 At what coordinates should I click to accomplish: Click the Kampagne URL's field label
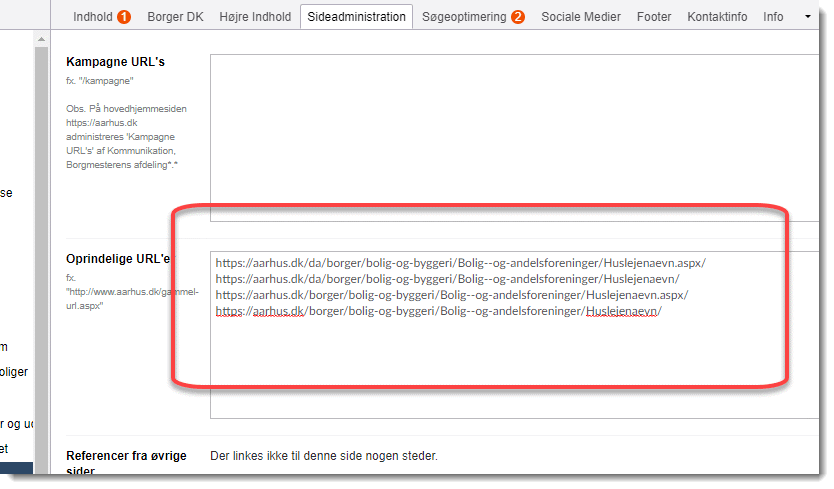115,62
